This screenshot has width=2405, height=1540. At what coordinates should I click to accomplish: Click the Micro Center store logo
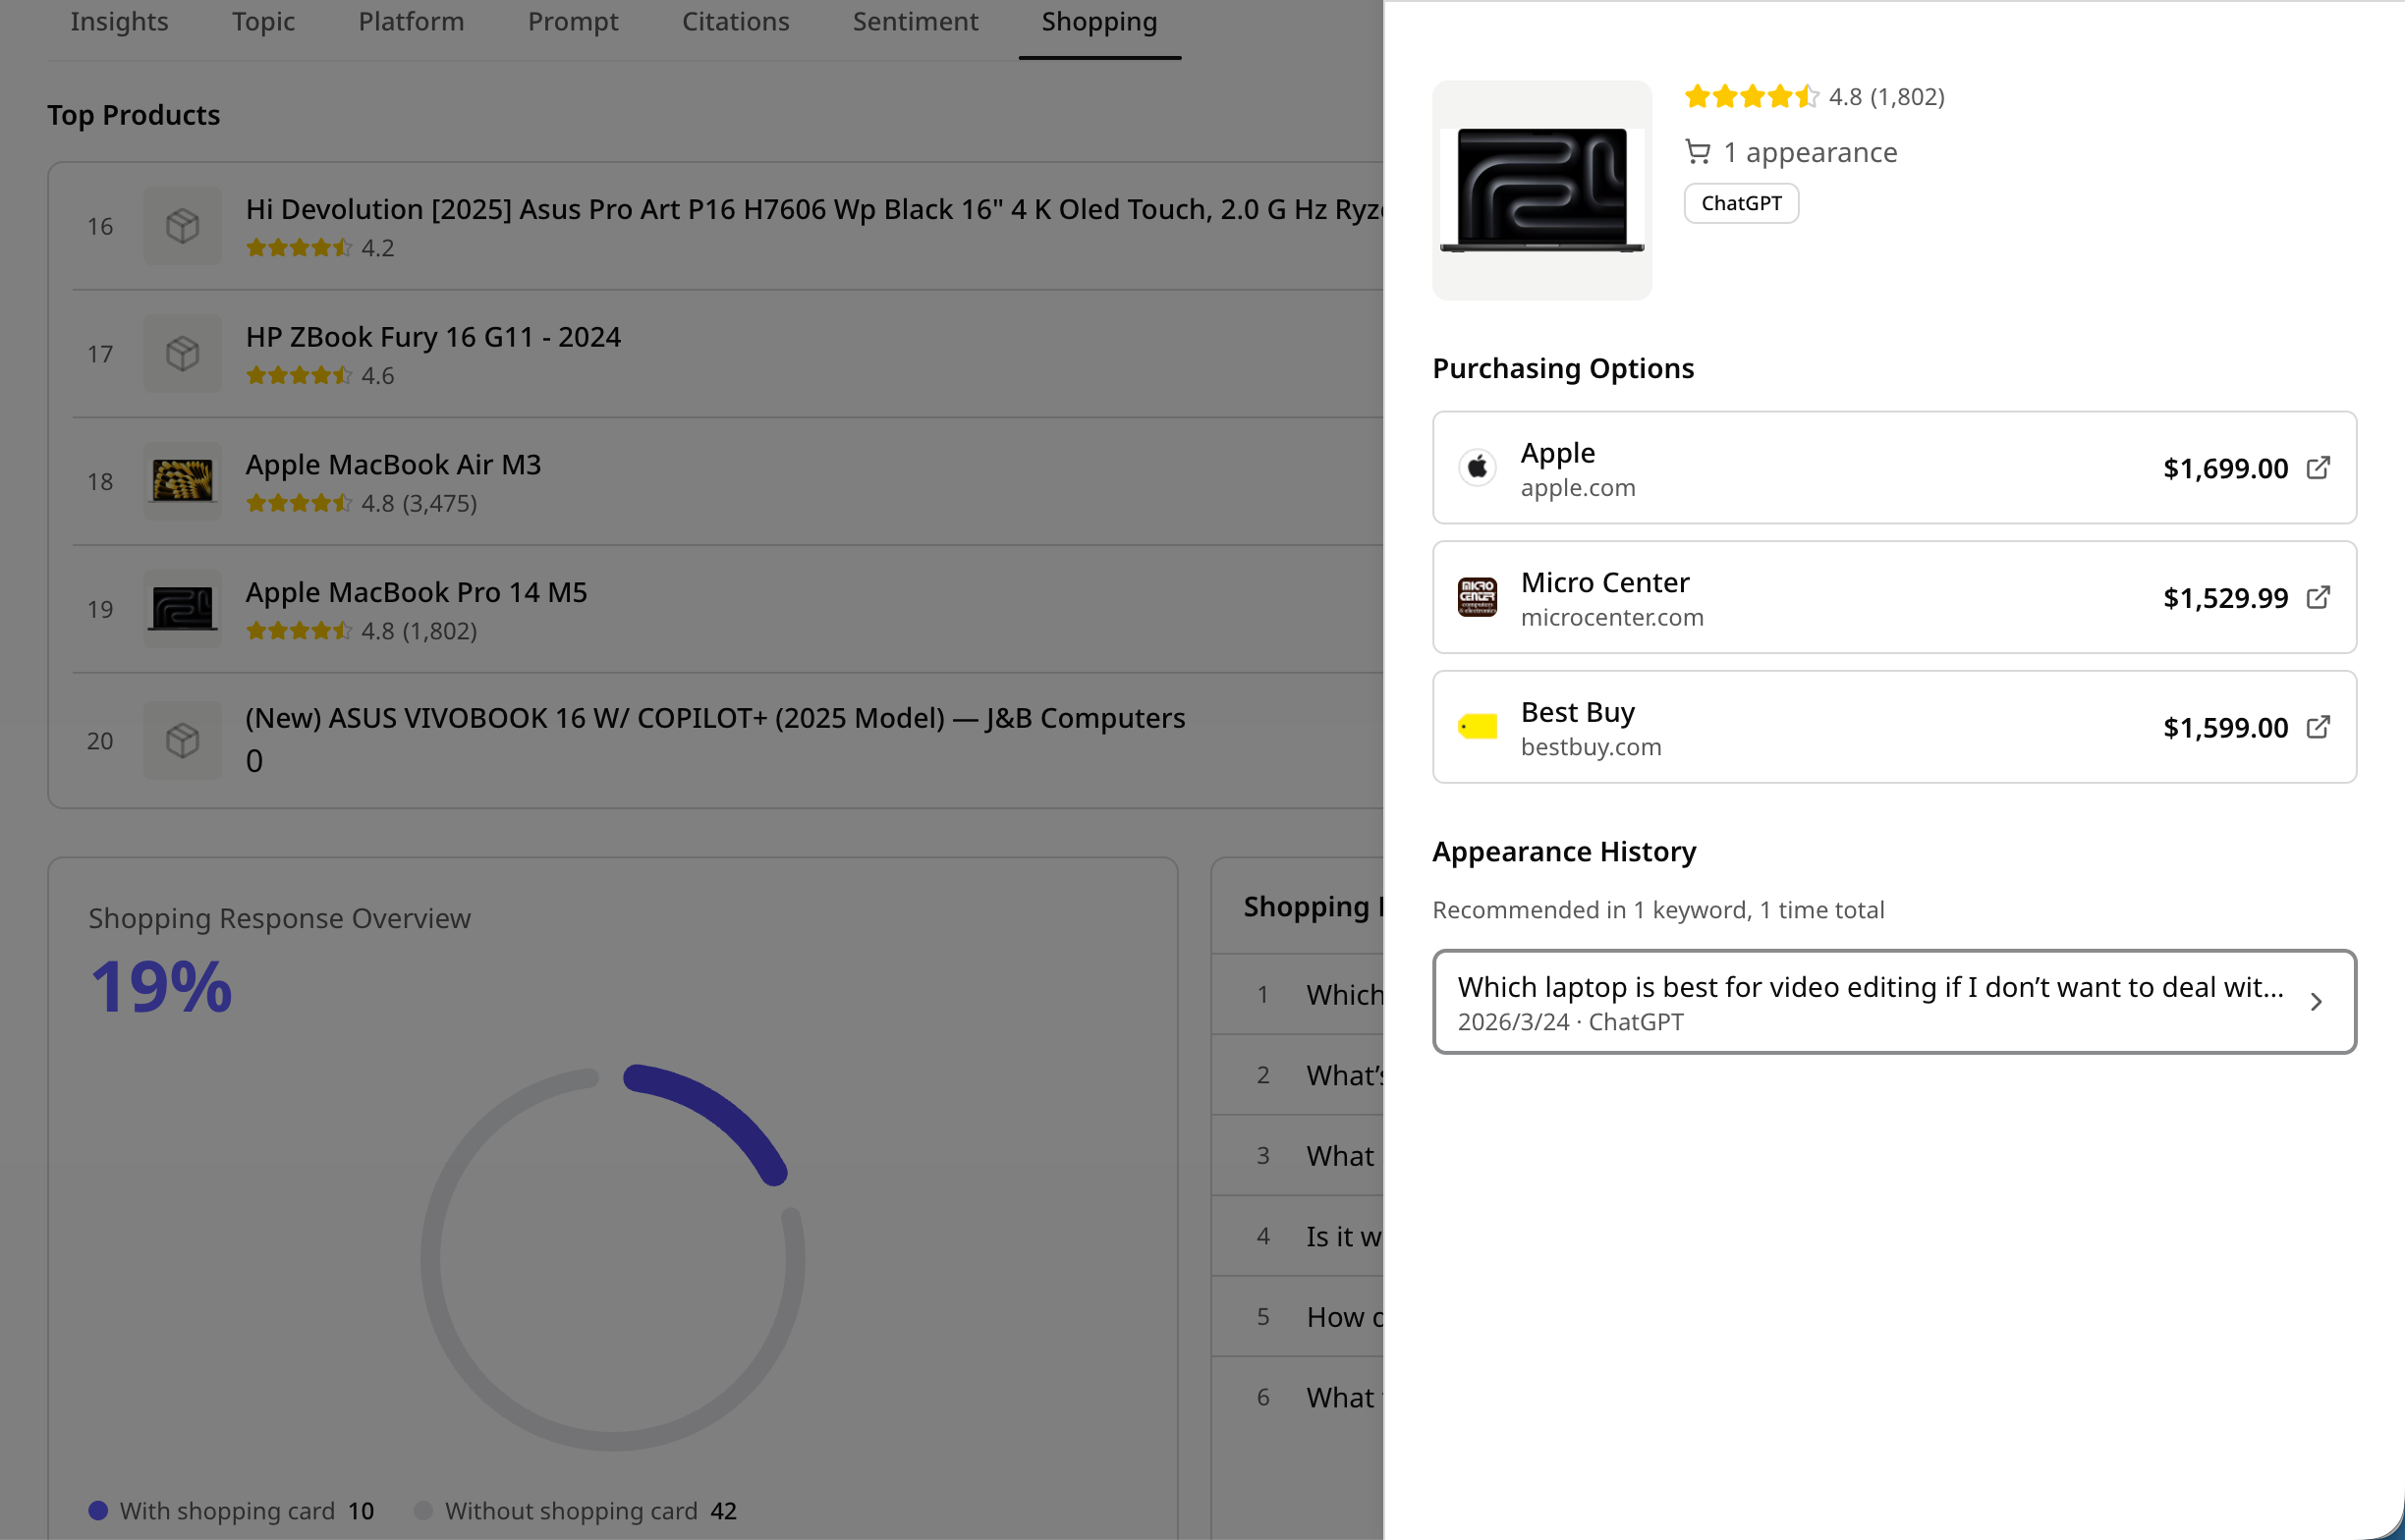click(x=1477, y=597)
